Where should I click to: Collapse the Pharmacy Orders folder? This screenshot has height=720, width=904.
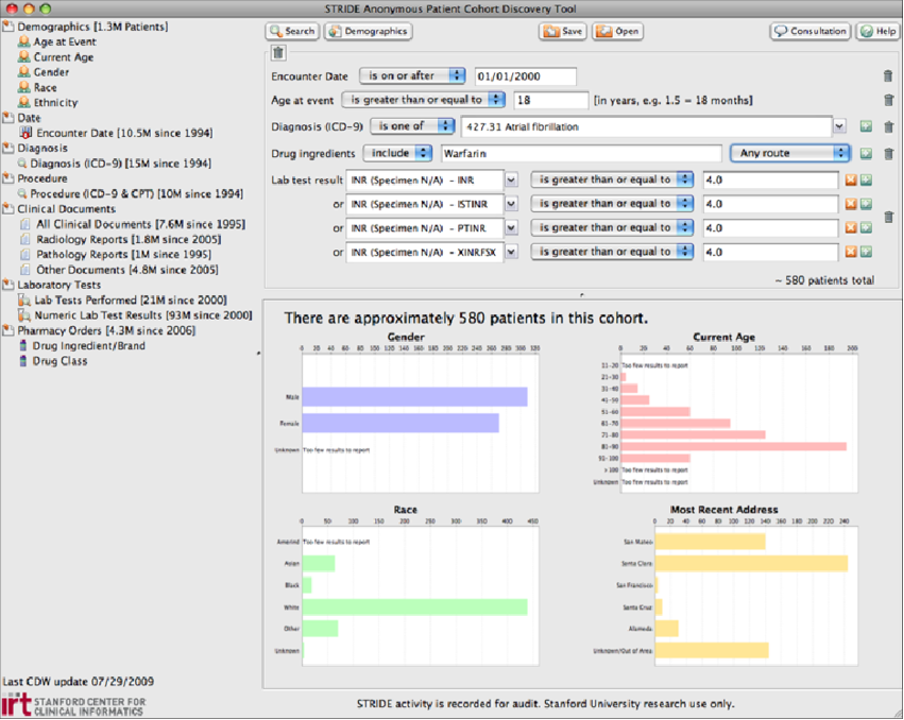click(x=8, y=330)
